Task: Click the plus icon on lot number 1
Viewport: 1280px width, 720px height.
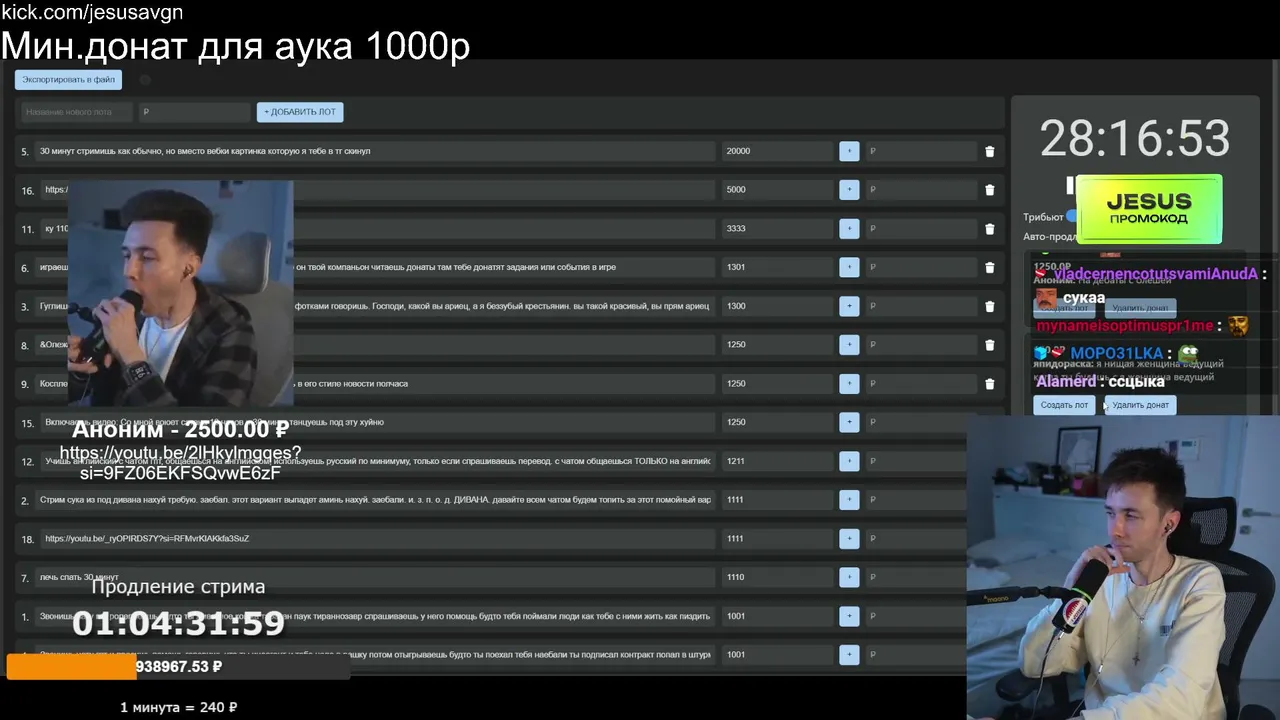Action: 849,616
